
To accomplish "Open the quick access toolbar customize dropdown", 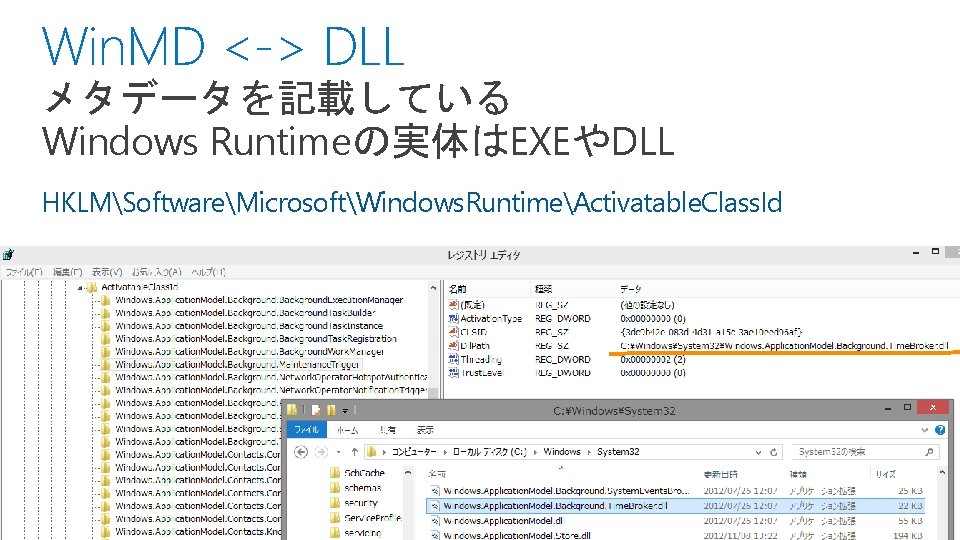I will coord(345,410).
